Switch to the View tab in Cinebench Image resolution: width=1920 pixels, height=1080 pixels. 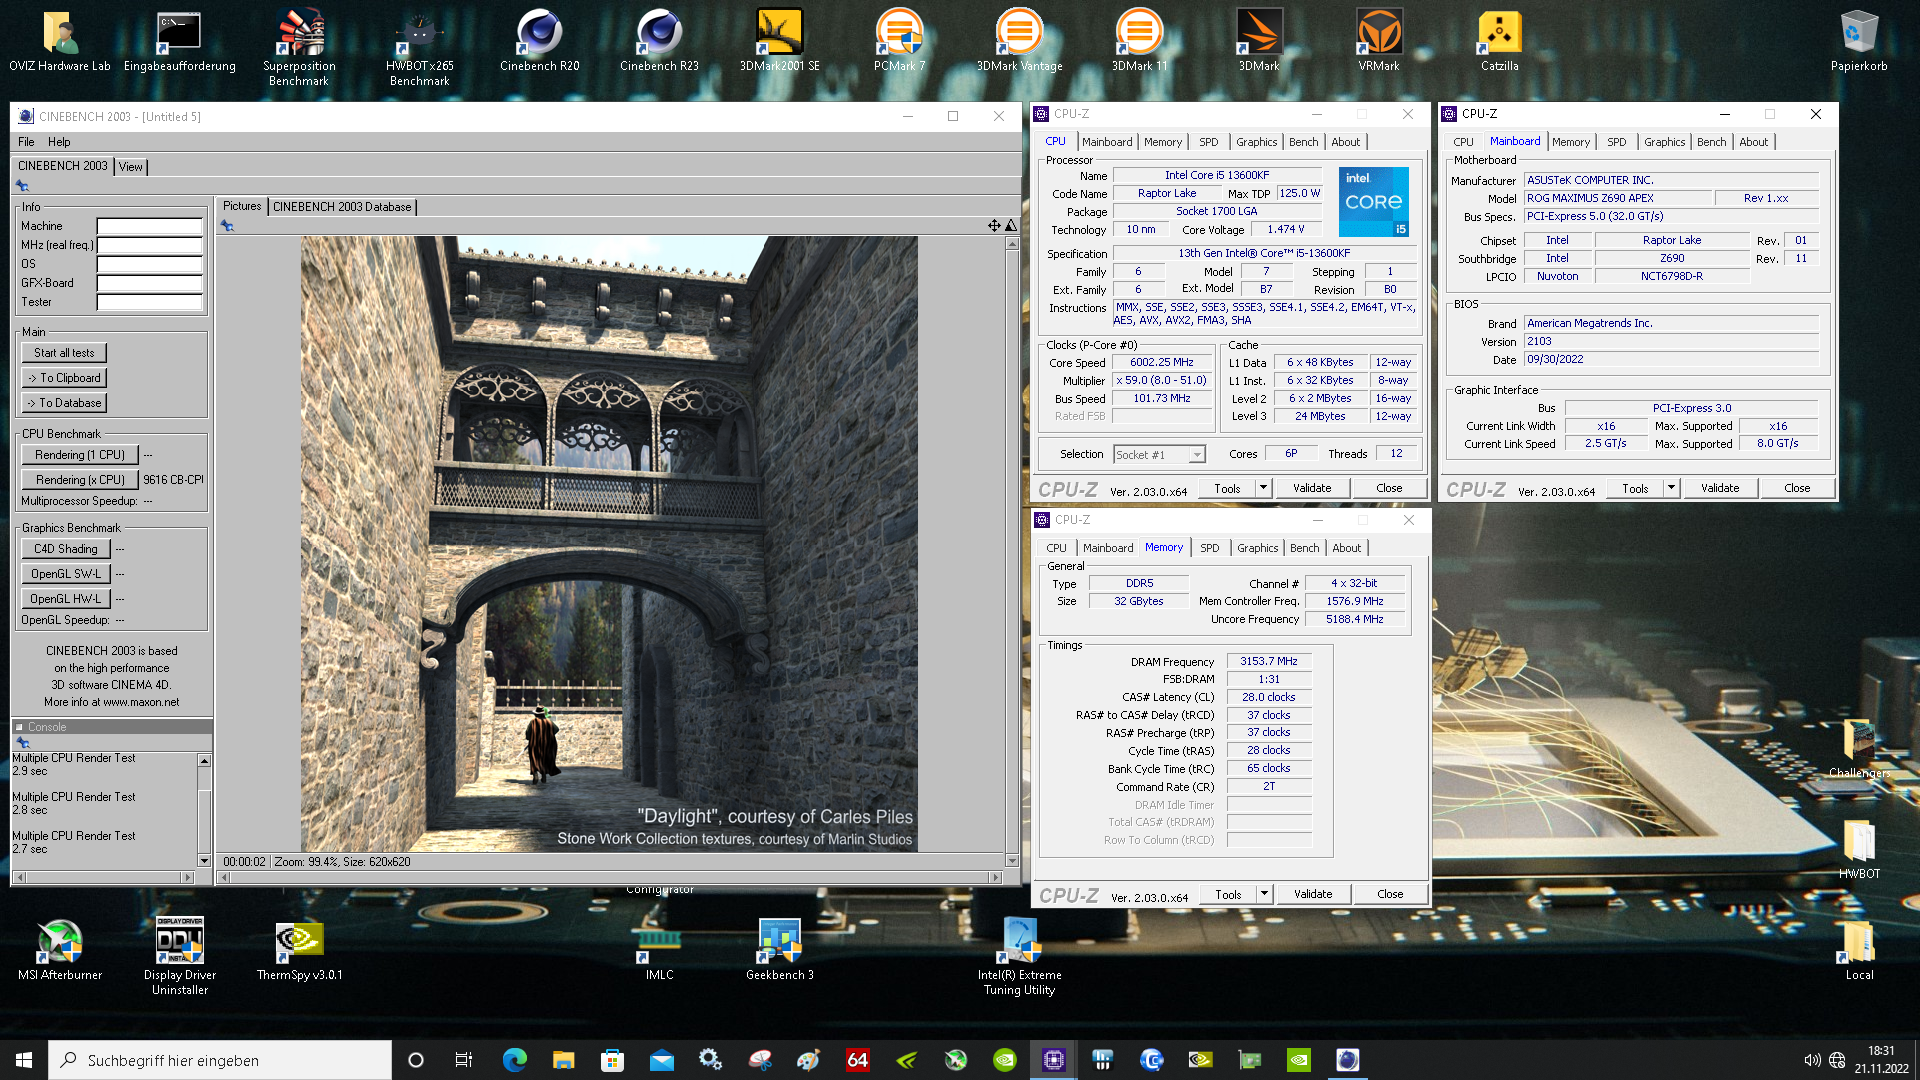pyautogui.click(x=131, y=167)
